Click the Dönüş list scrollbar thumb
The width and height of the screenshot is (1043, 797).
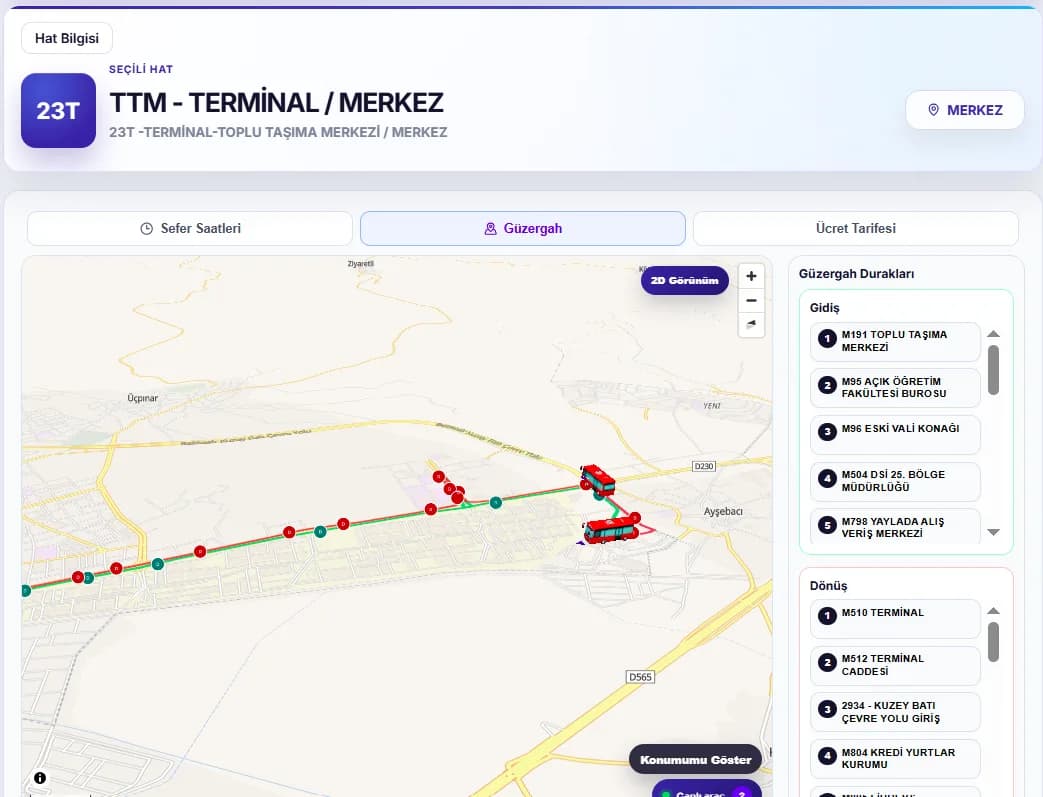pyautogui.click(x=993, y=642)
